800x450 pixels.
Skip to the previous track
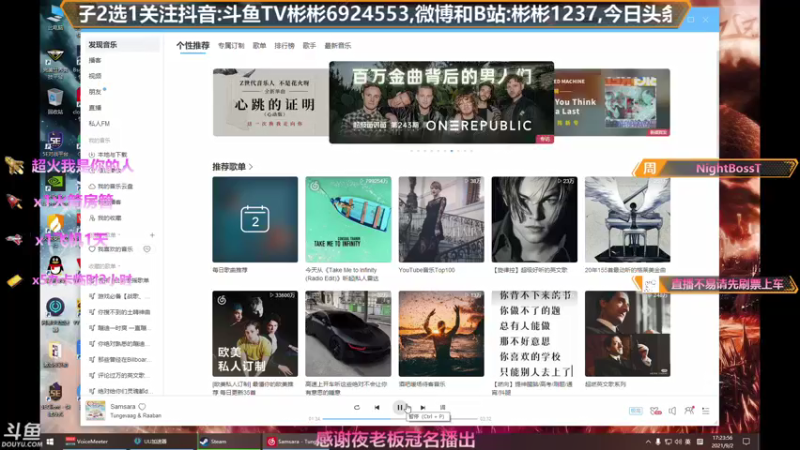(377, 407)
